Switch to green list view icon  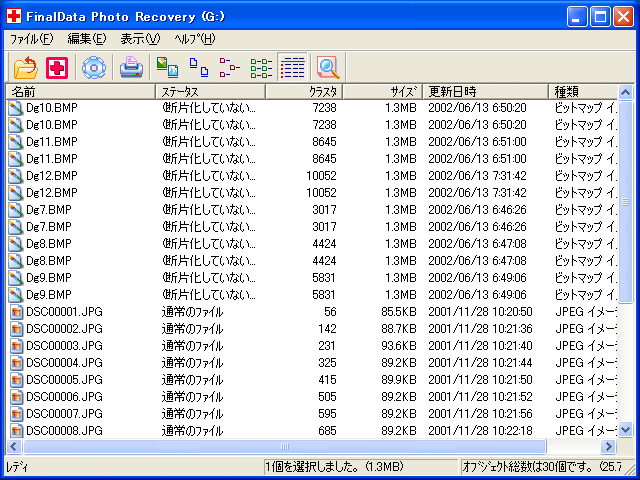point(261,67)
